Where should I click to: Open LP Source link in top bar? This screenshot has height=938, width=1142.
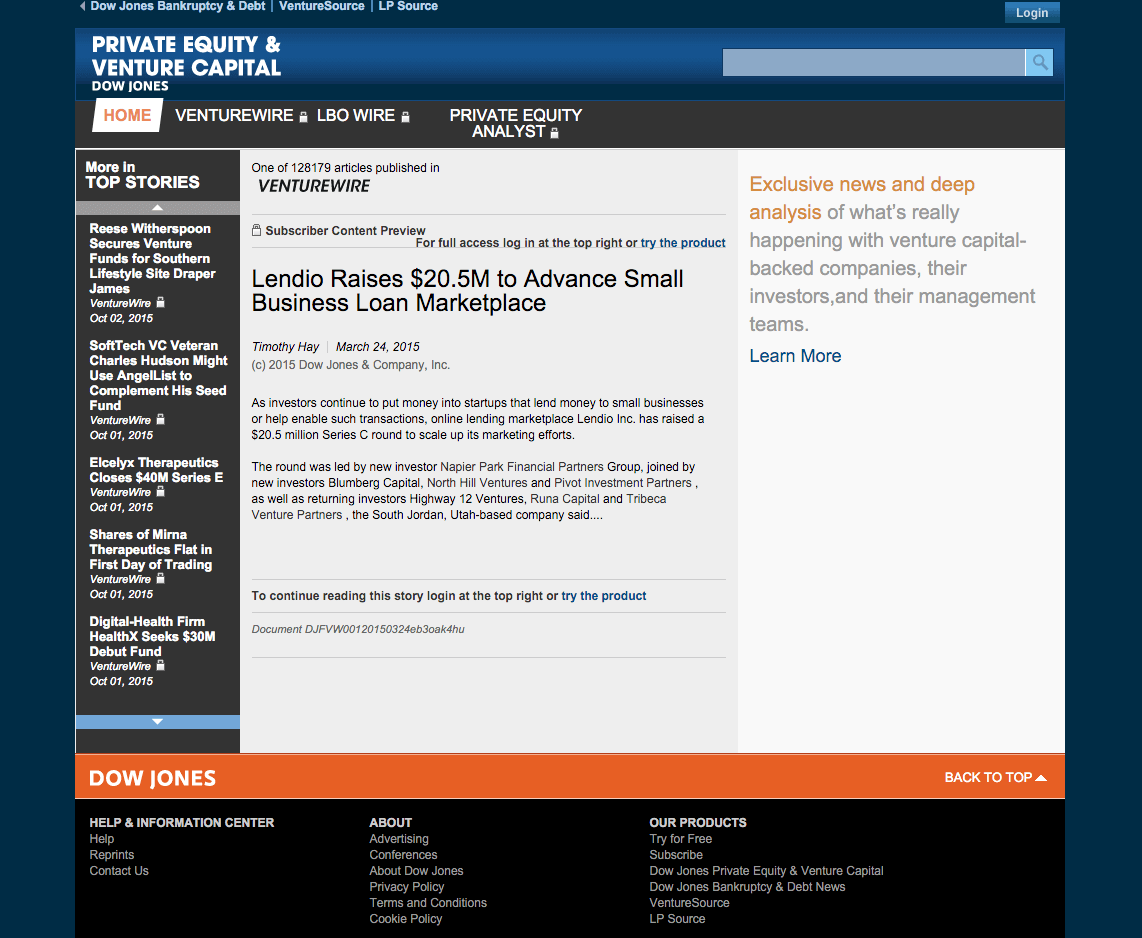click(408, 6)
